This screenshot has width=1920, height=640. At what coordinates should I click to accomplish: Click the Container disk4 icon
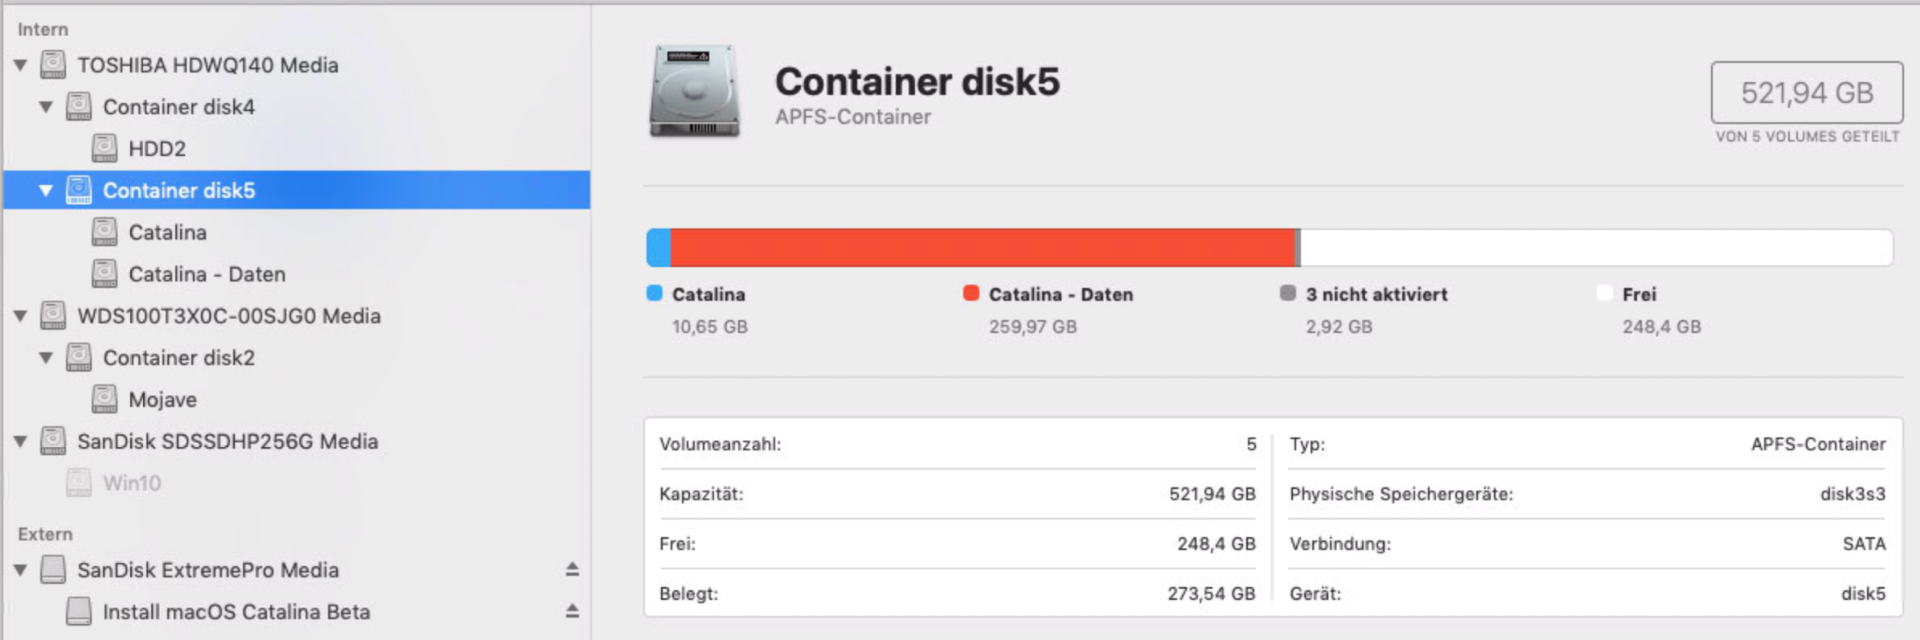pos(79,107)
